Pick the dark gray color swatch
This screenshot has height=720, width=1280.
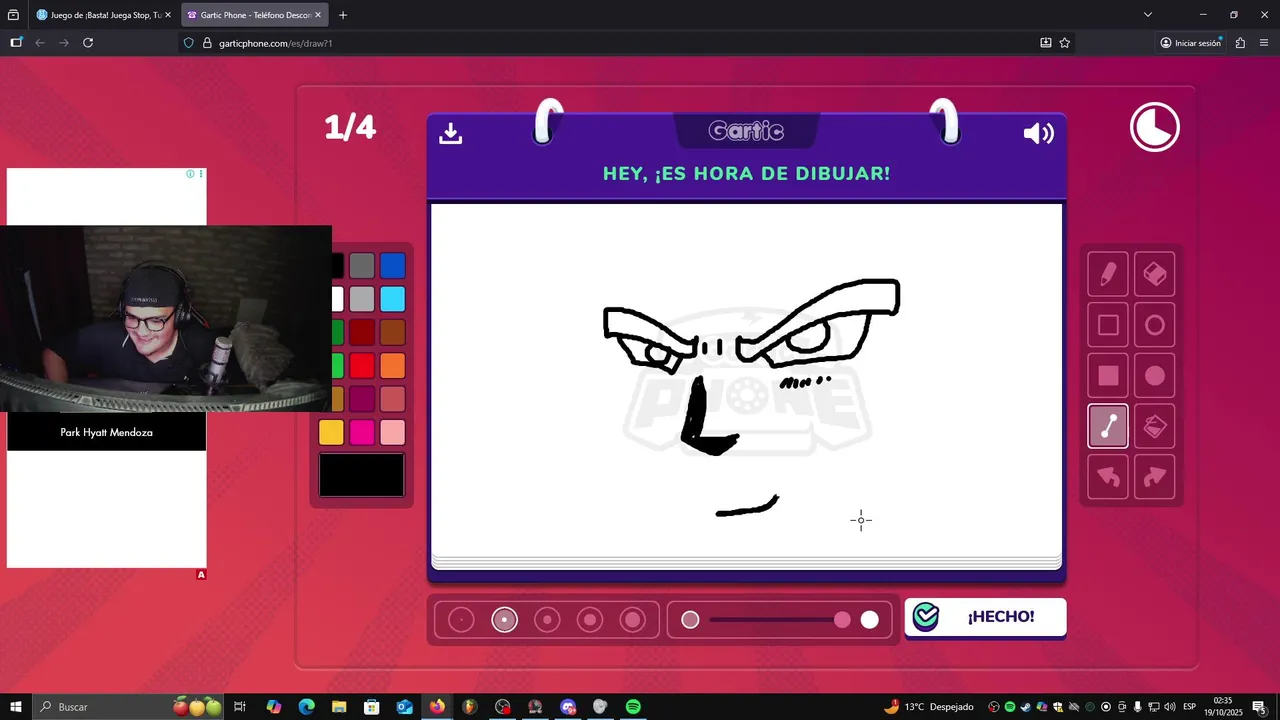362,266
